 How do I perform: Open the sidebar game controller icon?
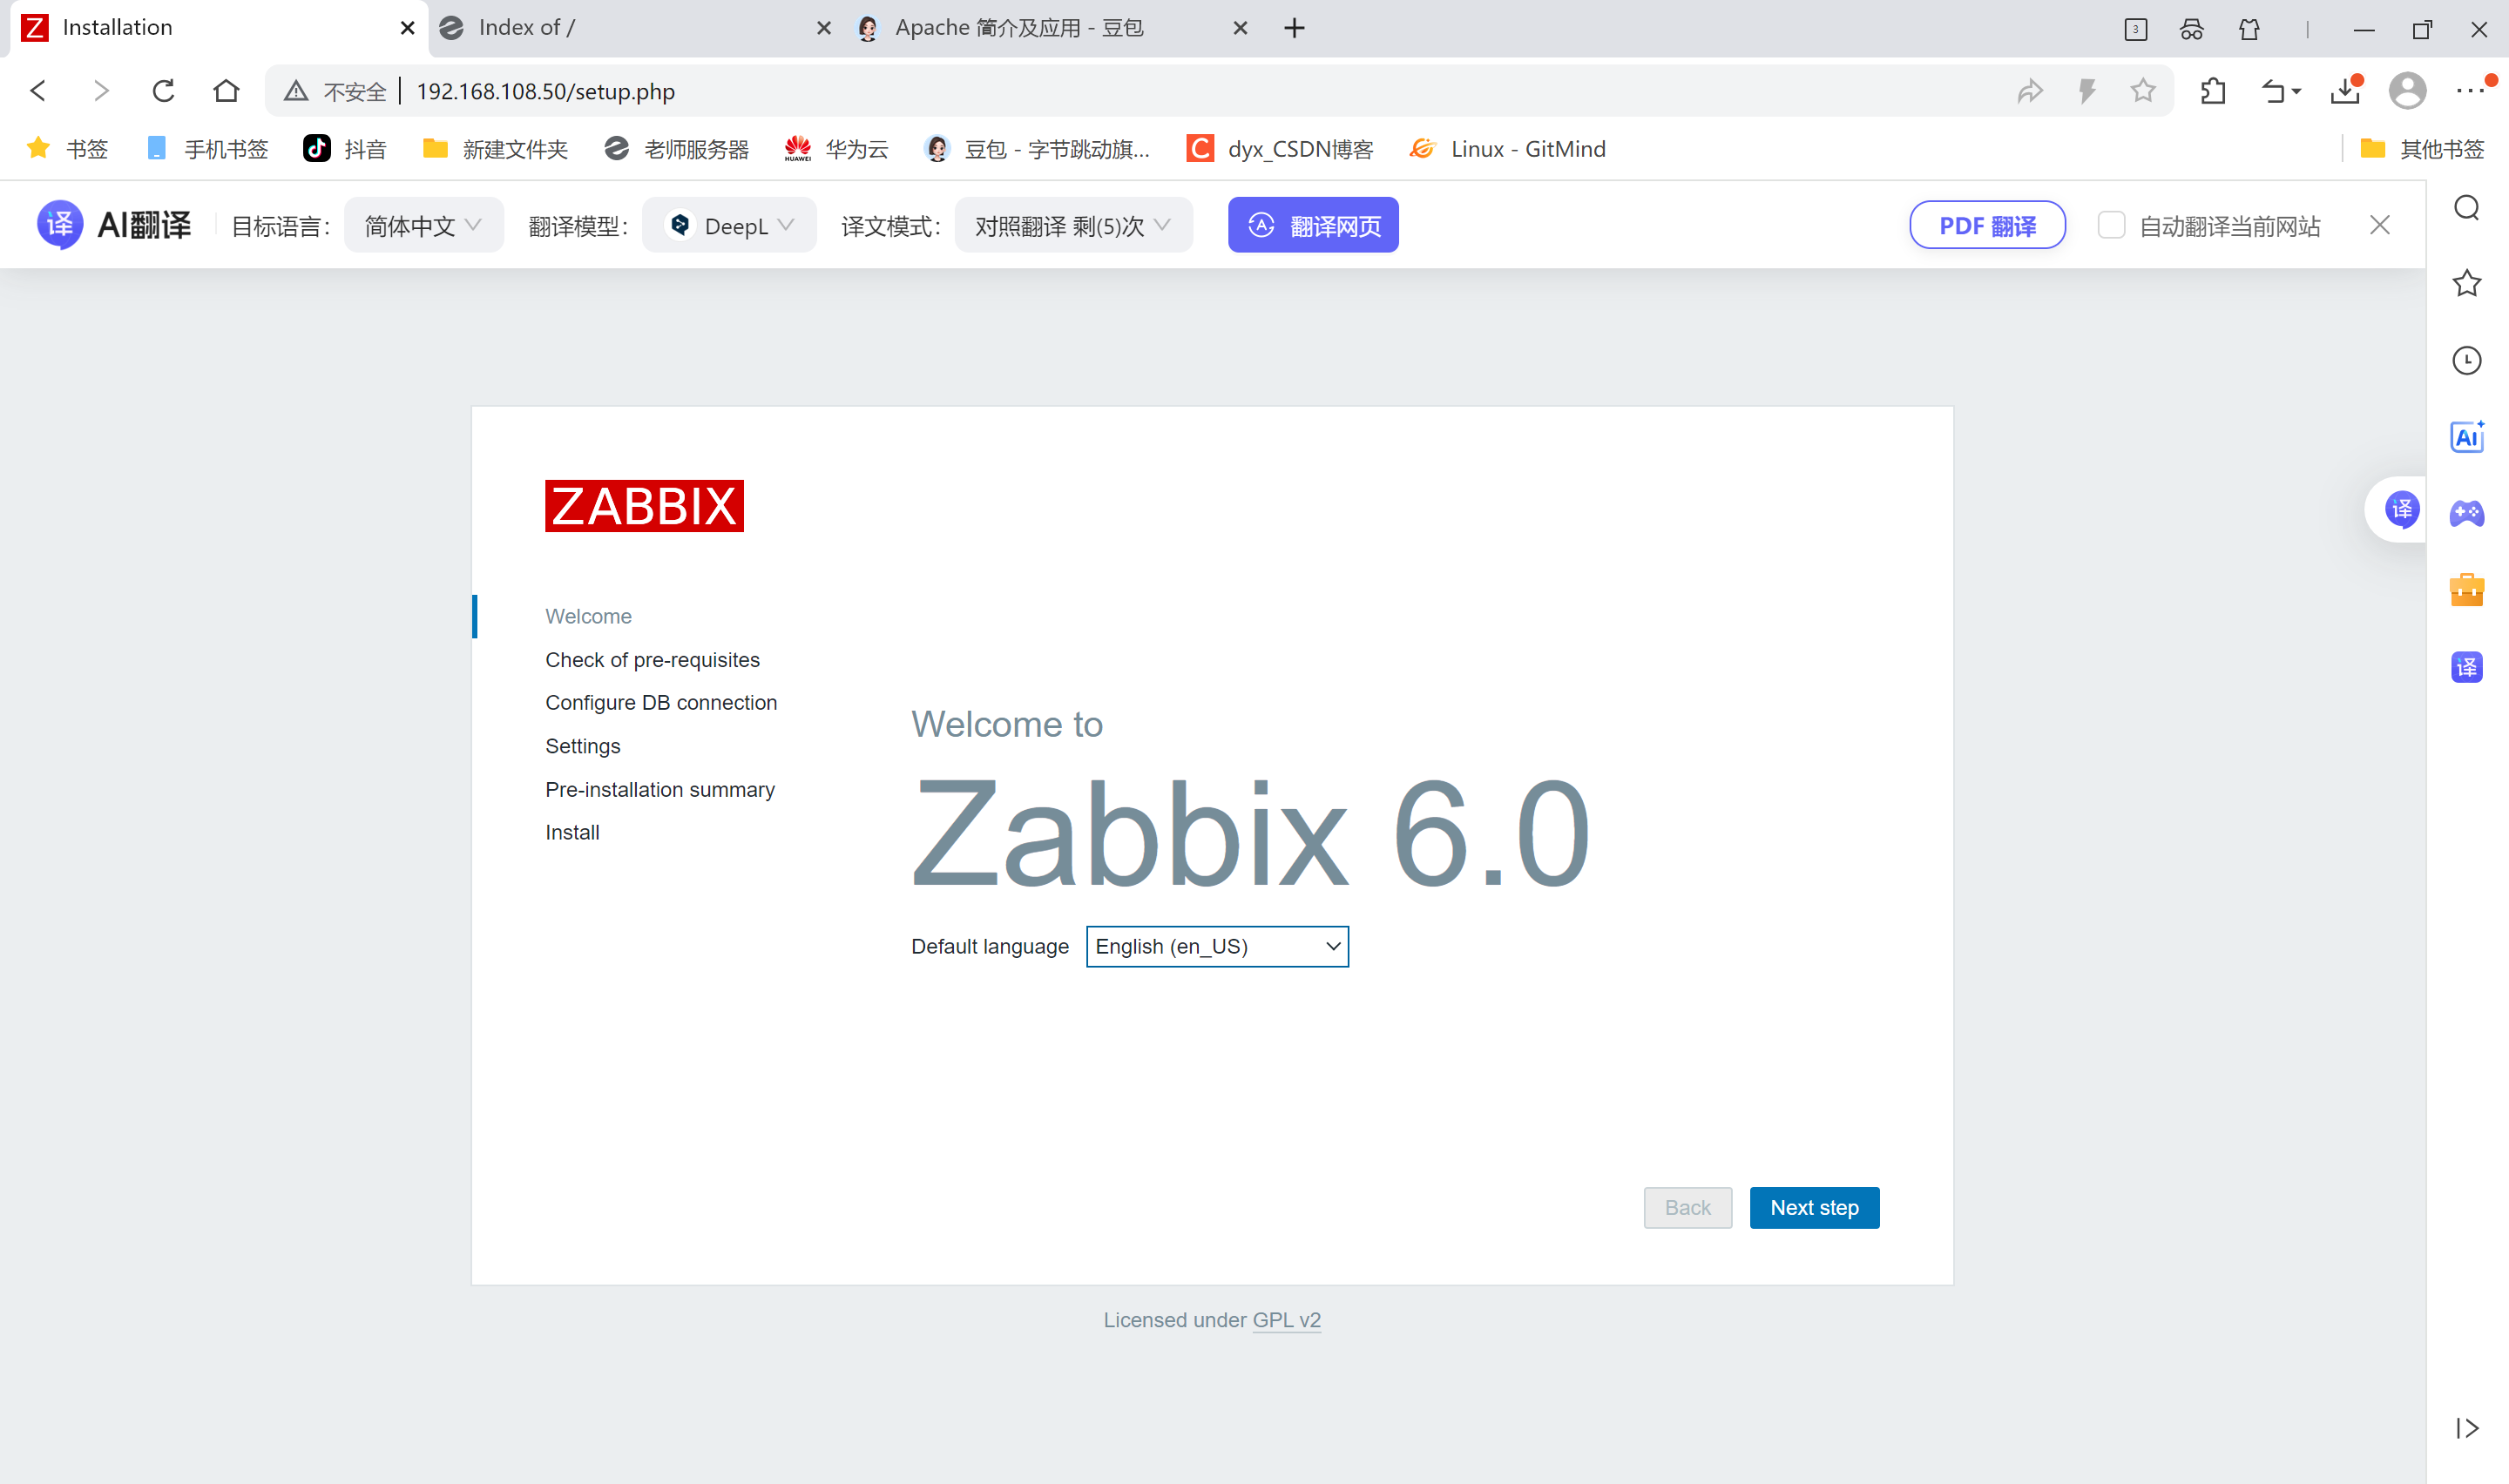[2466, 513]
